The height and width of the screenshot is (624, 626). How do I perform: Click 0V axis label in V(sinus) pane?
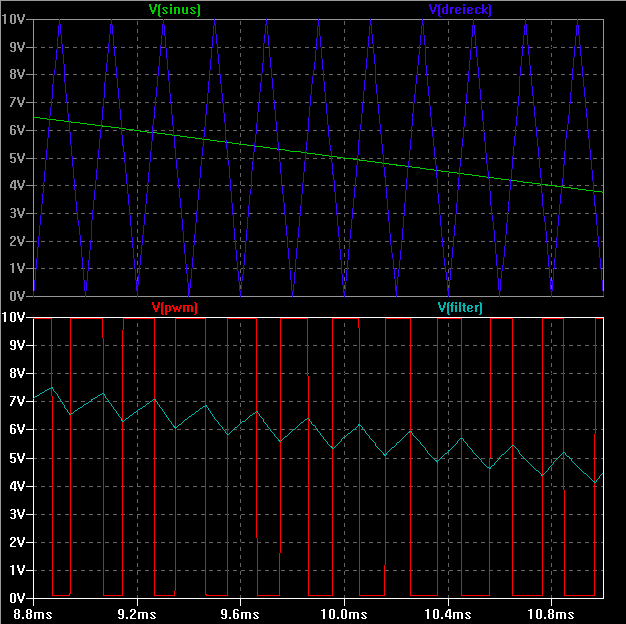17,296
